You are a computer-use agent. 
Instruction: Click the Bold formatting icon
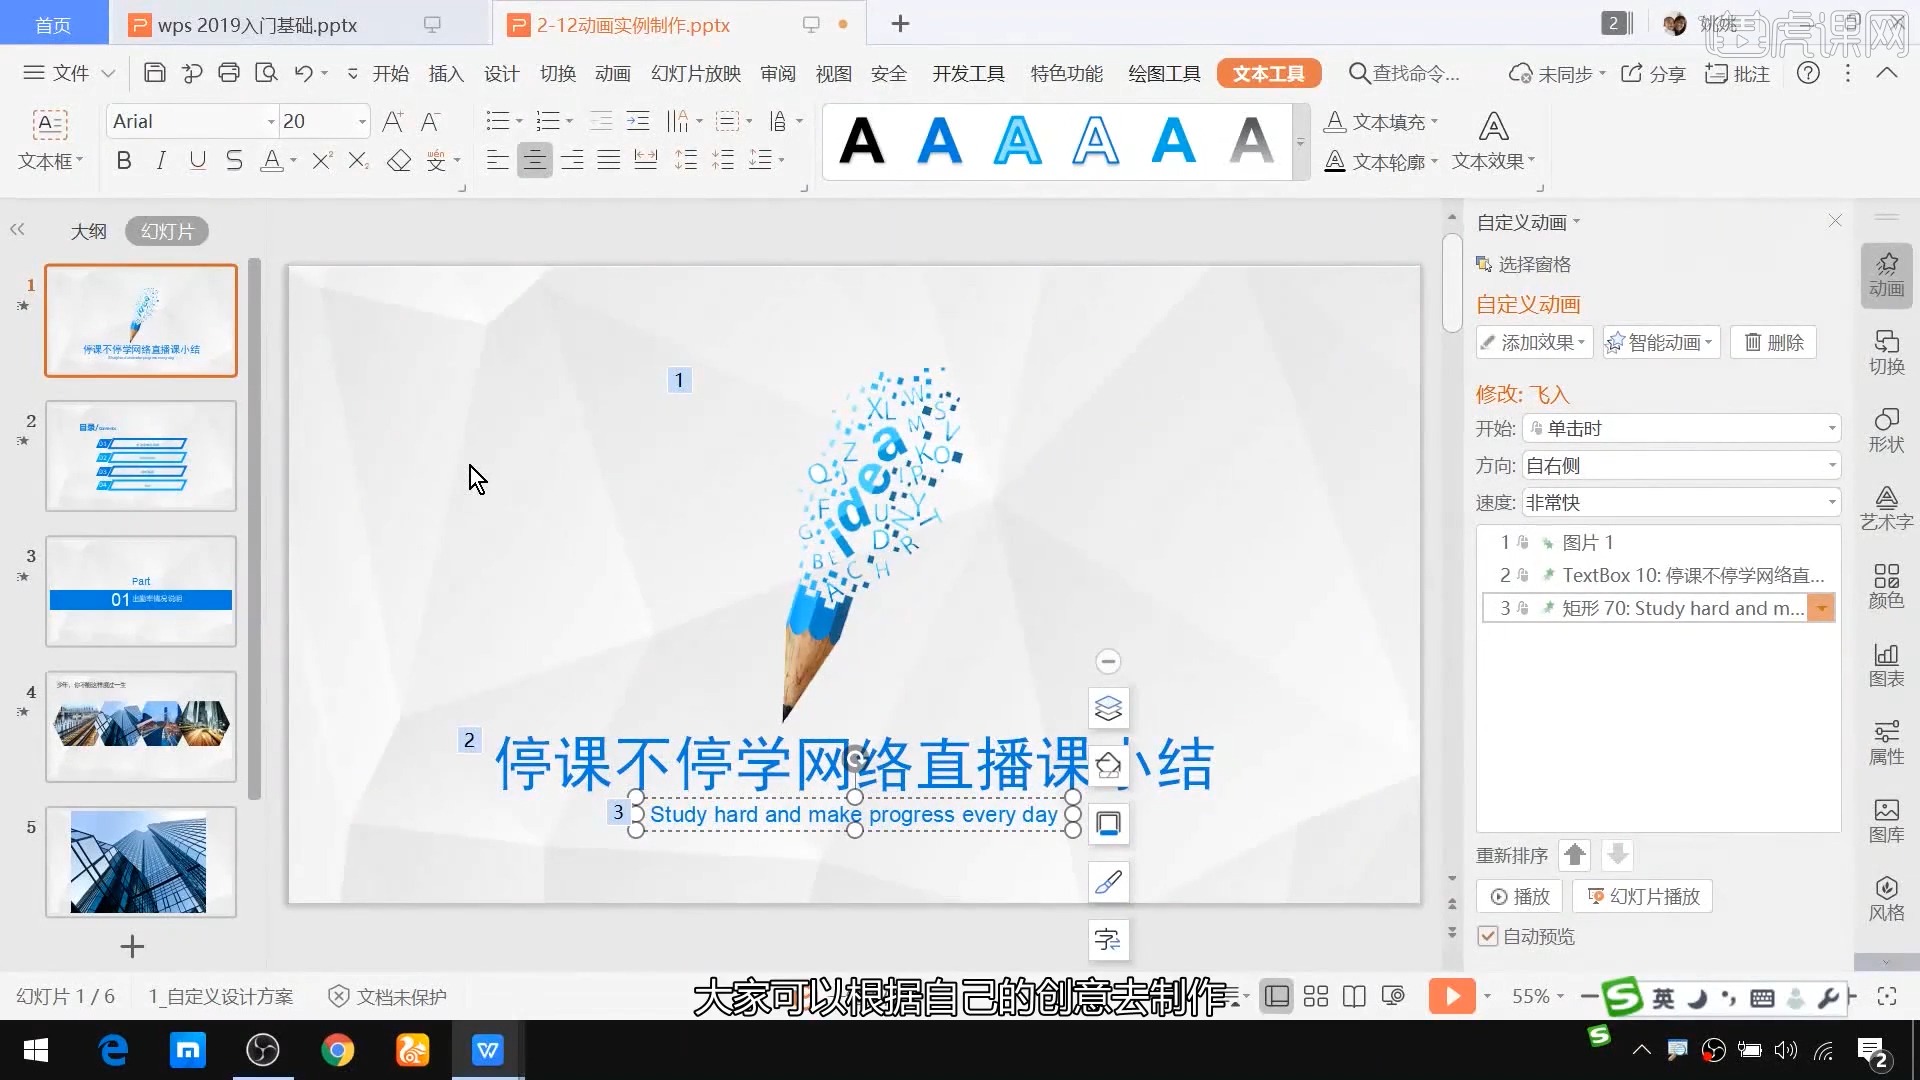(124, 160)
